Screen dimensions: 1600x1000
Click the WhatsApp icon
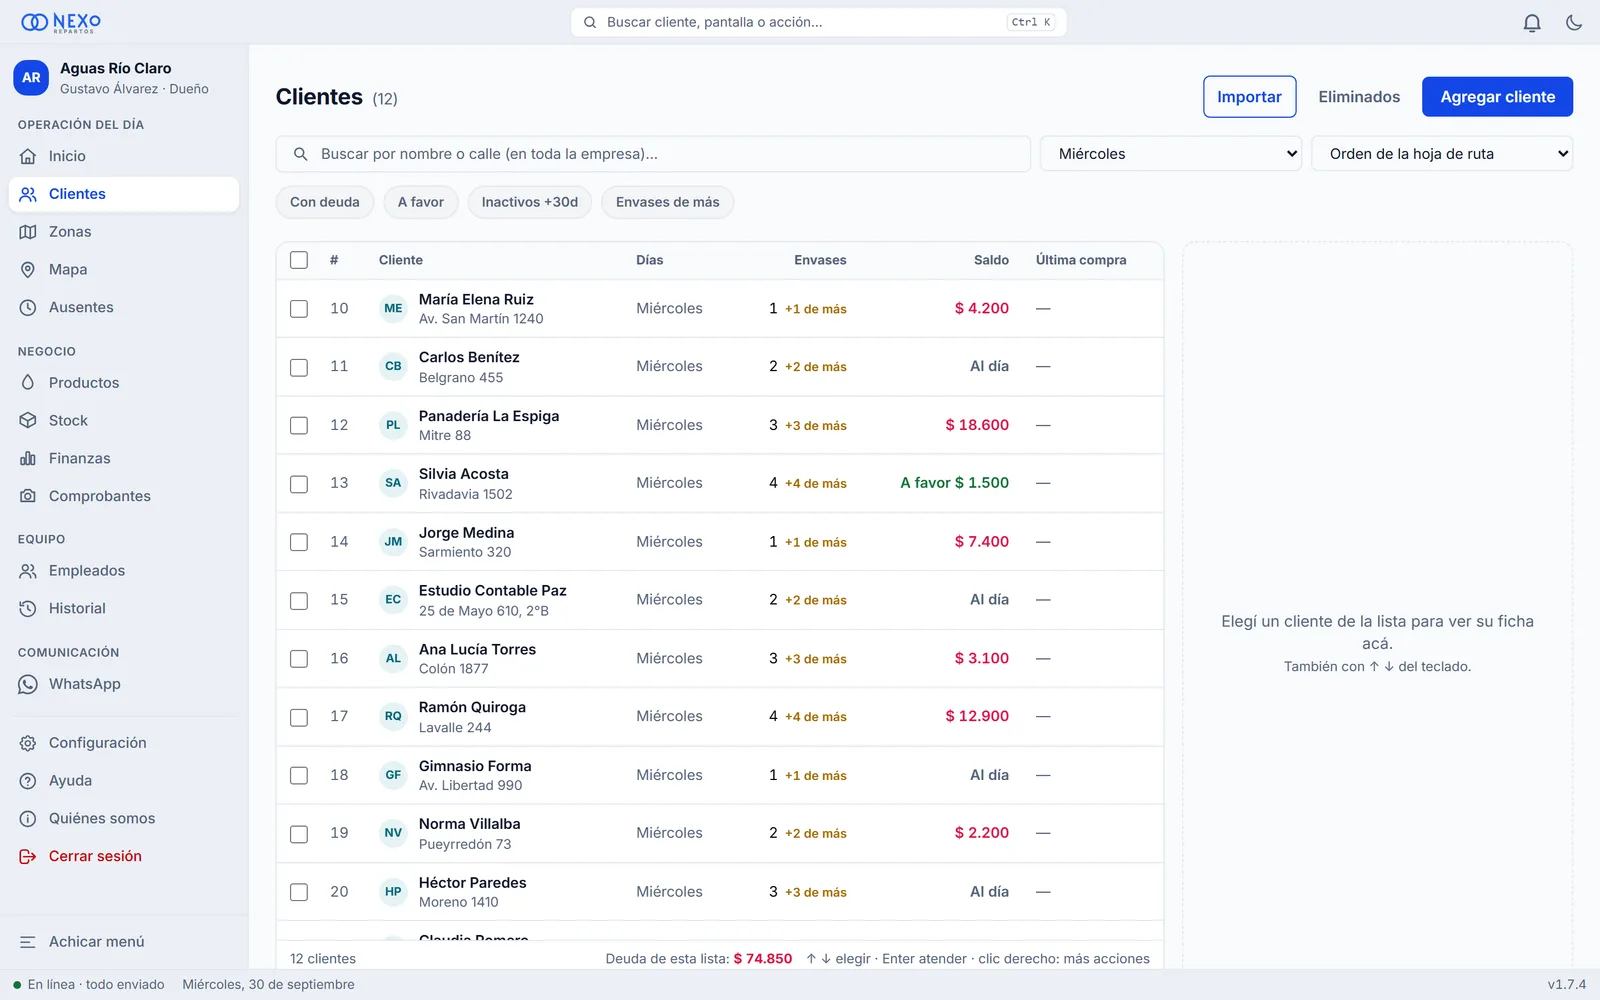click(x=28, y=685)
